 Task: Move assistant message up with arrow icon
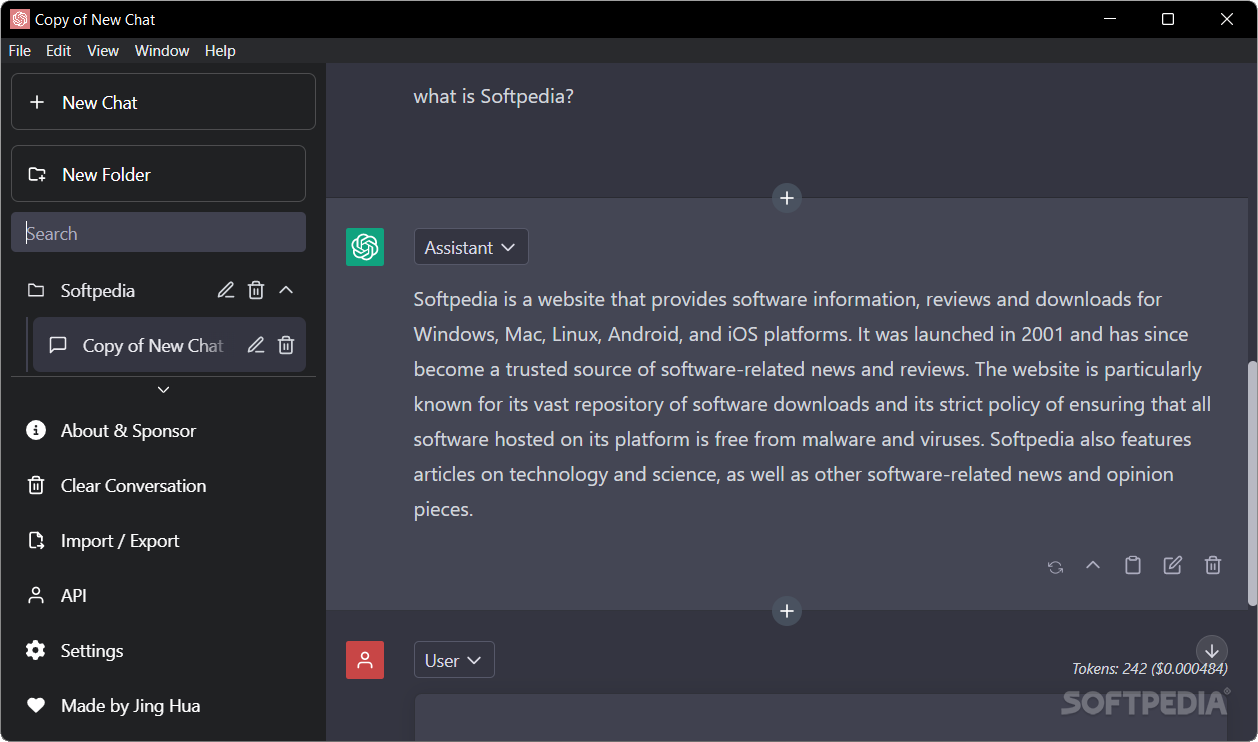[x=1093, y=565]
